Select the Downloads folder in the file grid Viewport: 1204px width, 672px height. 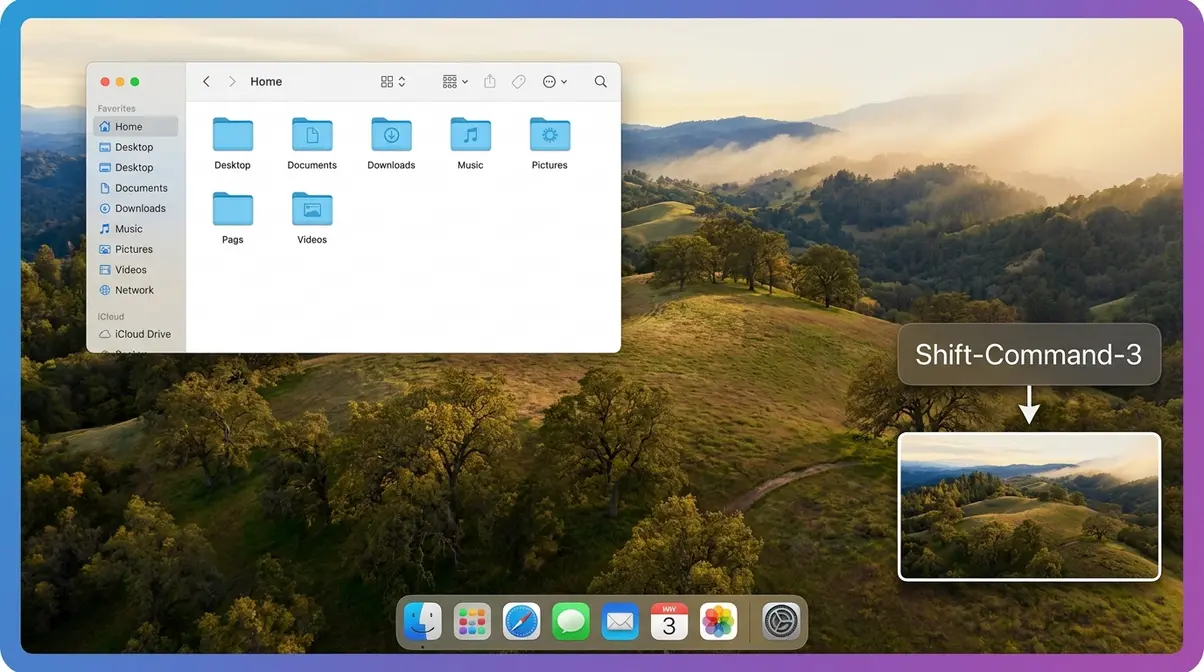click(x=391, y=143)
